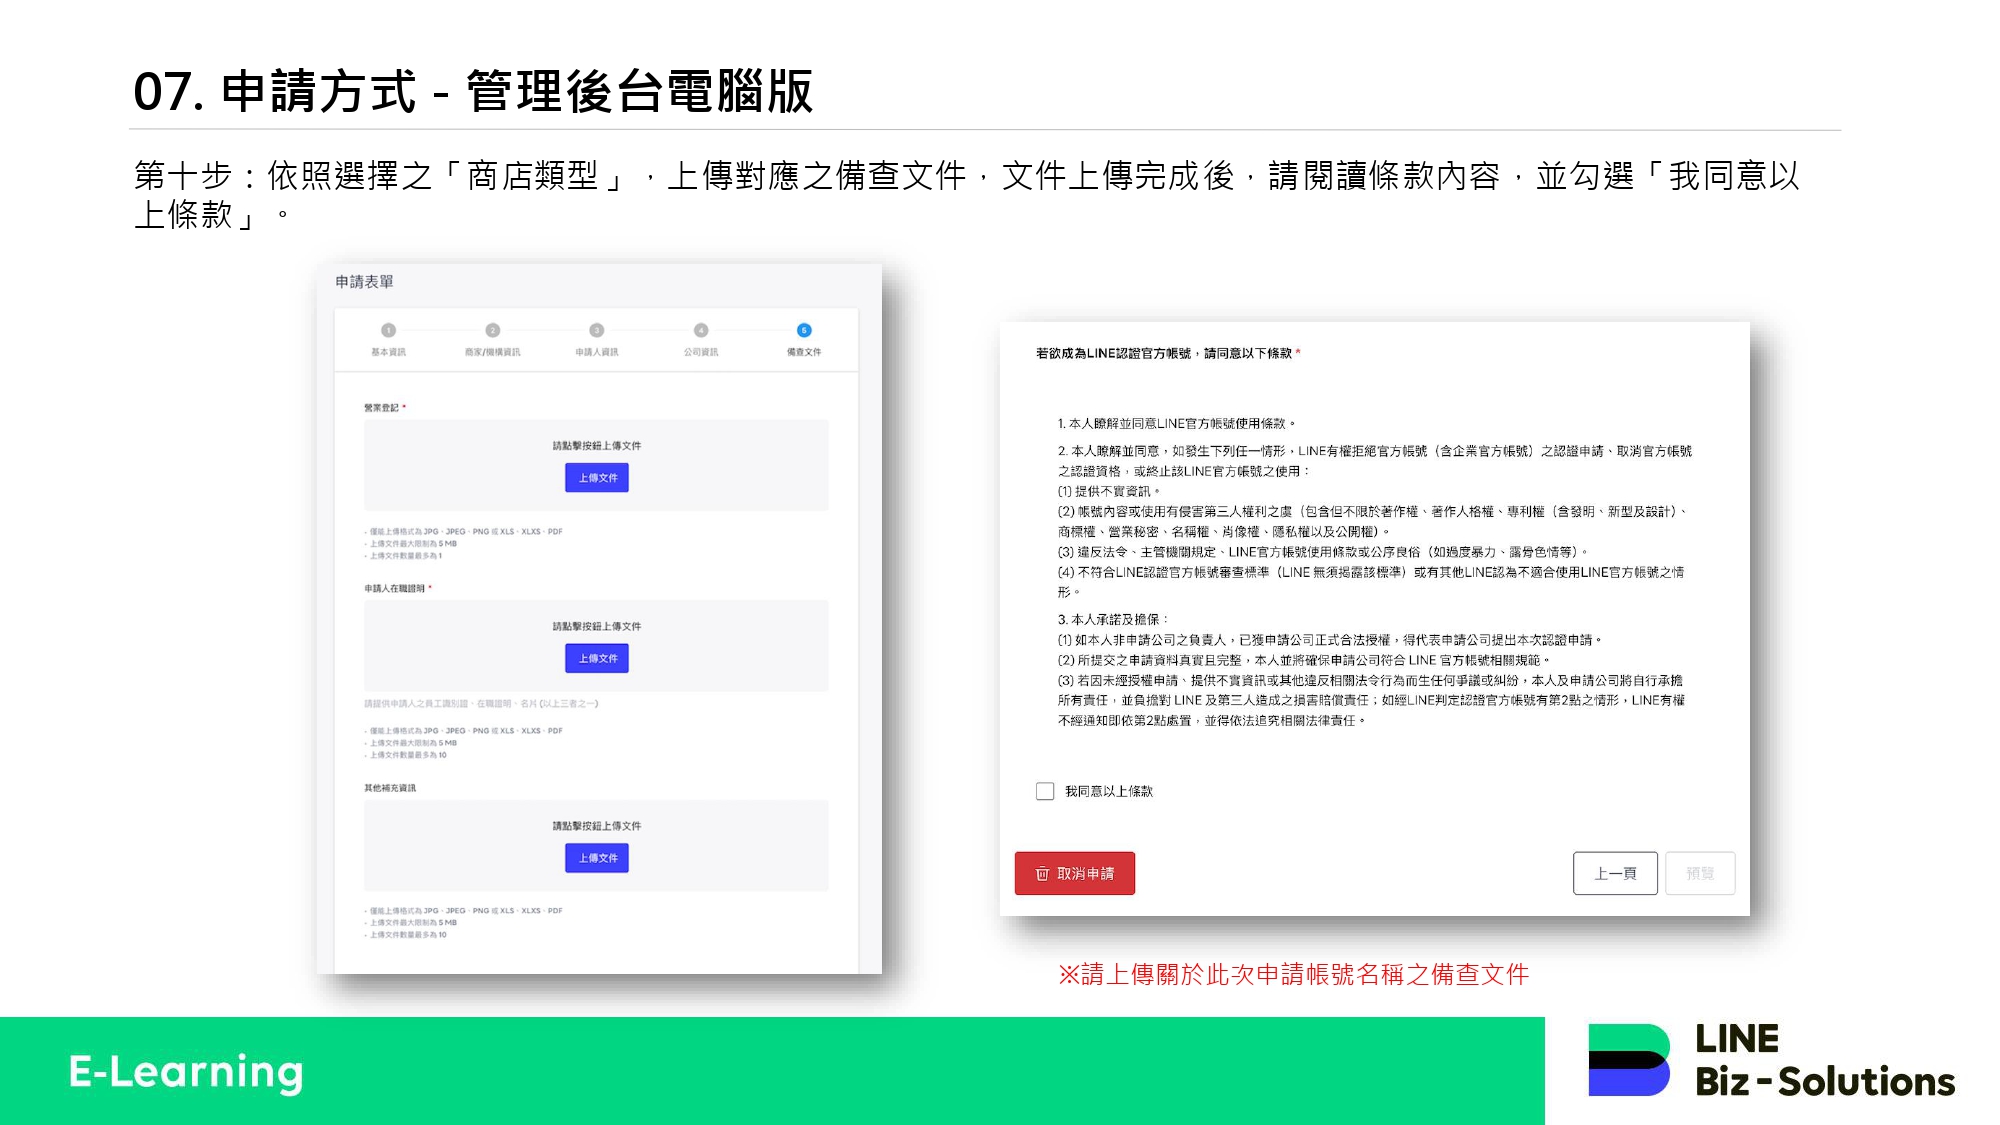Image resolution: width=2000 pixels, height=1125 pixels.
Task: Click trash icon on 取消申請 button
Action: [x=1042, y=874]
